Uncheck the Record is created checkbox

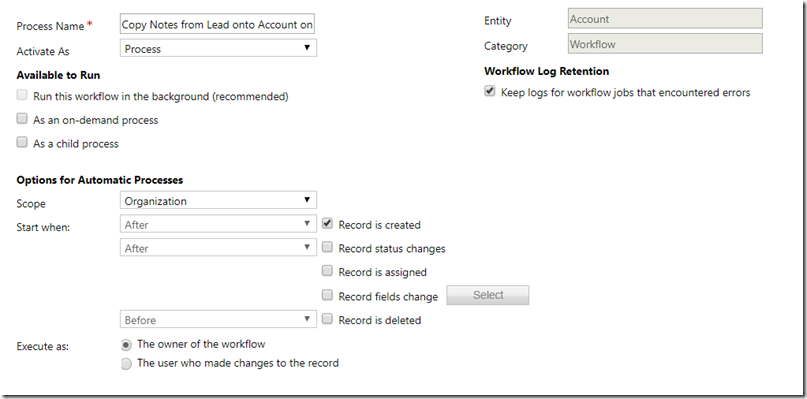pos(327,224)
